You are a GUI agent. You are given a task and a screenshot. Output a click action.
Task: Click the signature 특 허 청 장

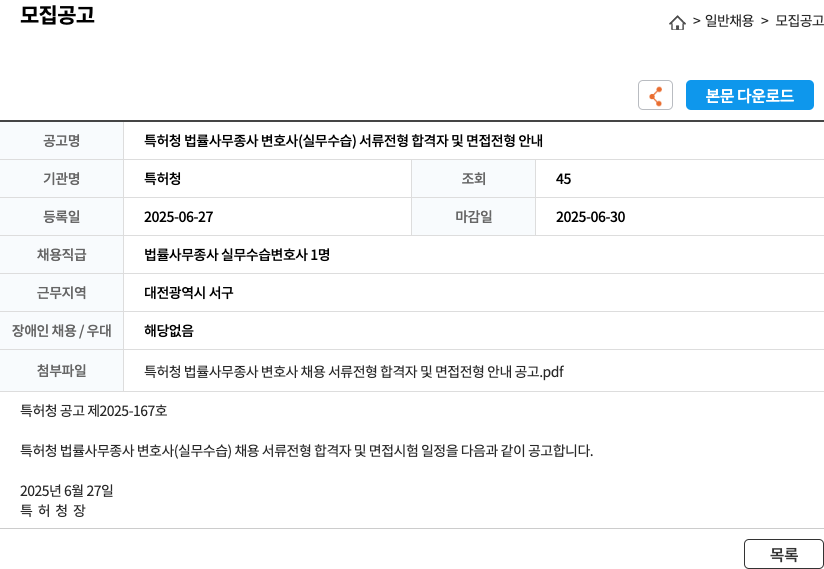[x=53, y=510]
